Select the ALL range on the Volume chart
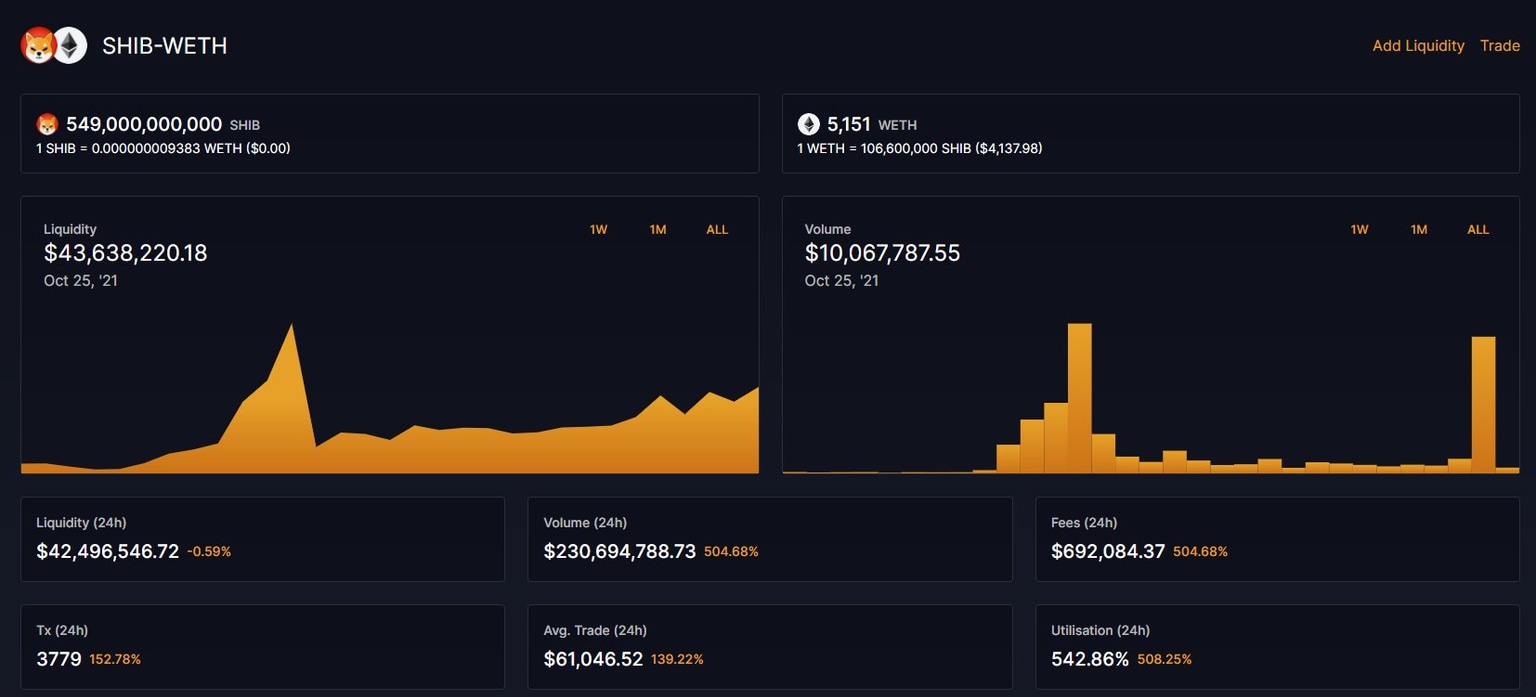The width and height of the screenshot is (1536, 697). [x=1478, y=229]
